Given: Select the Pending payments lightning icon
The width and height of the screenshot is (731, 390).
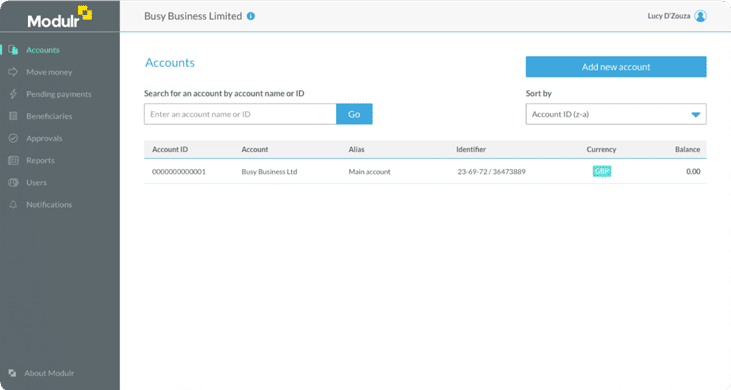Looking at the screenshot, I should coord(13,94).
